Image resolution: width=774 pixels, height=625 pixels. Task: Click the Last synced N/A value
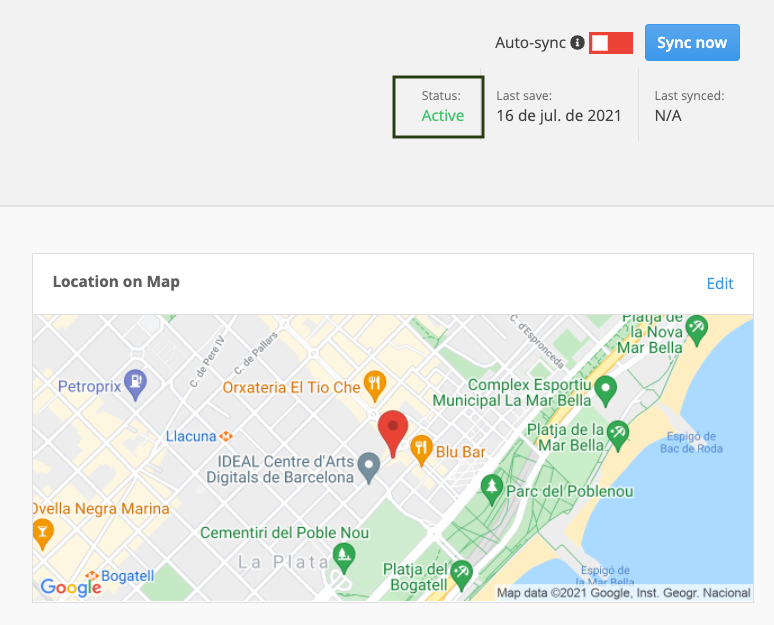(668, 116)
